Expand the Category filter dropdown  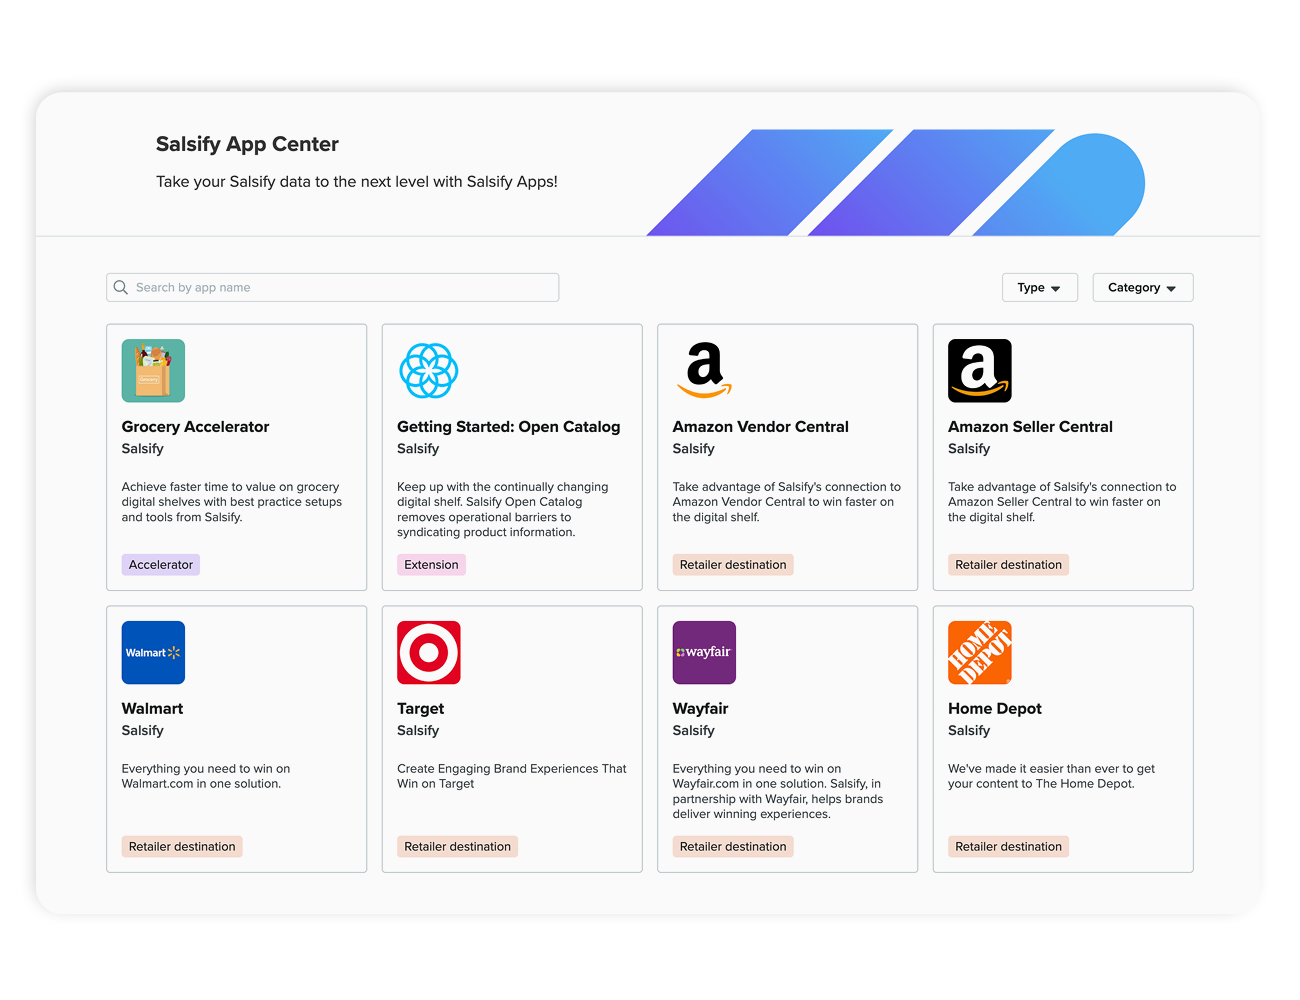click(1143, 287)
